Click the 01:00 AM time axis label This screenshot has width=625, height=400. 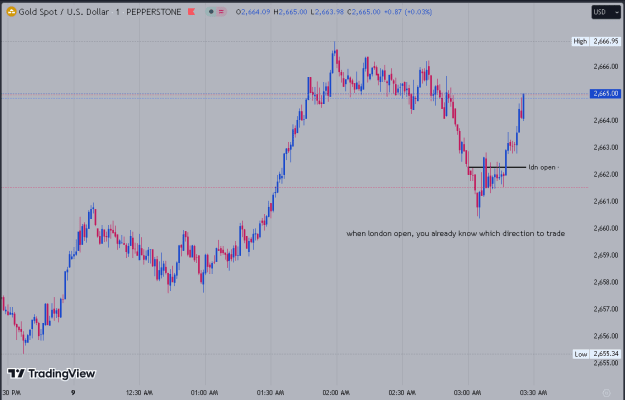(204, 393)
